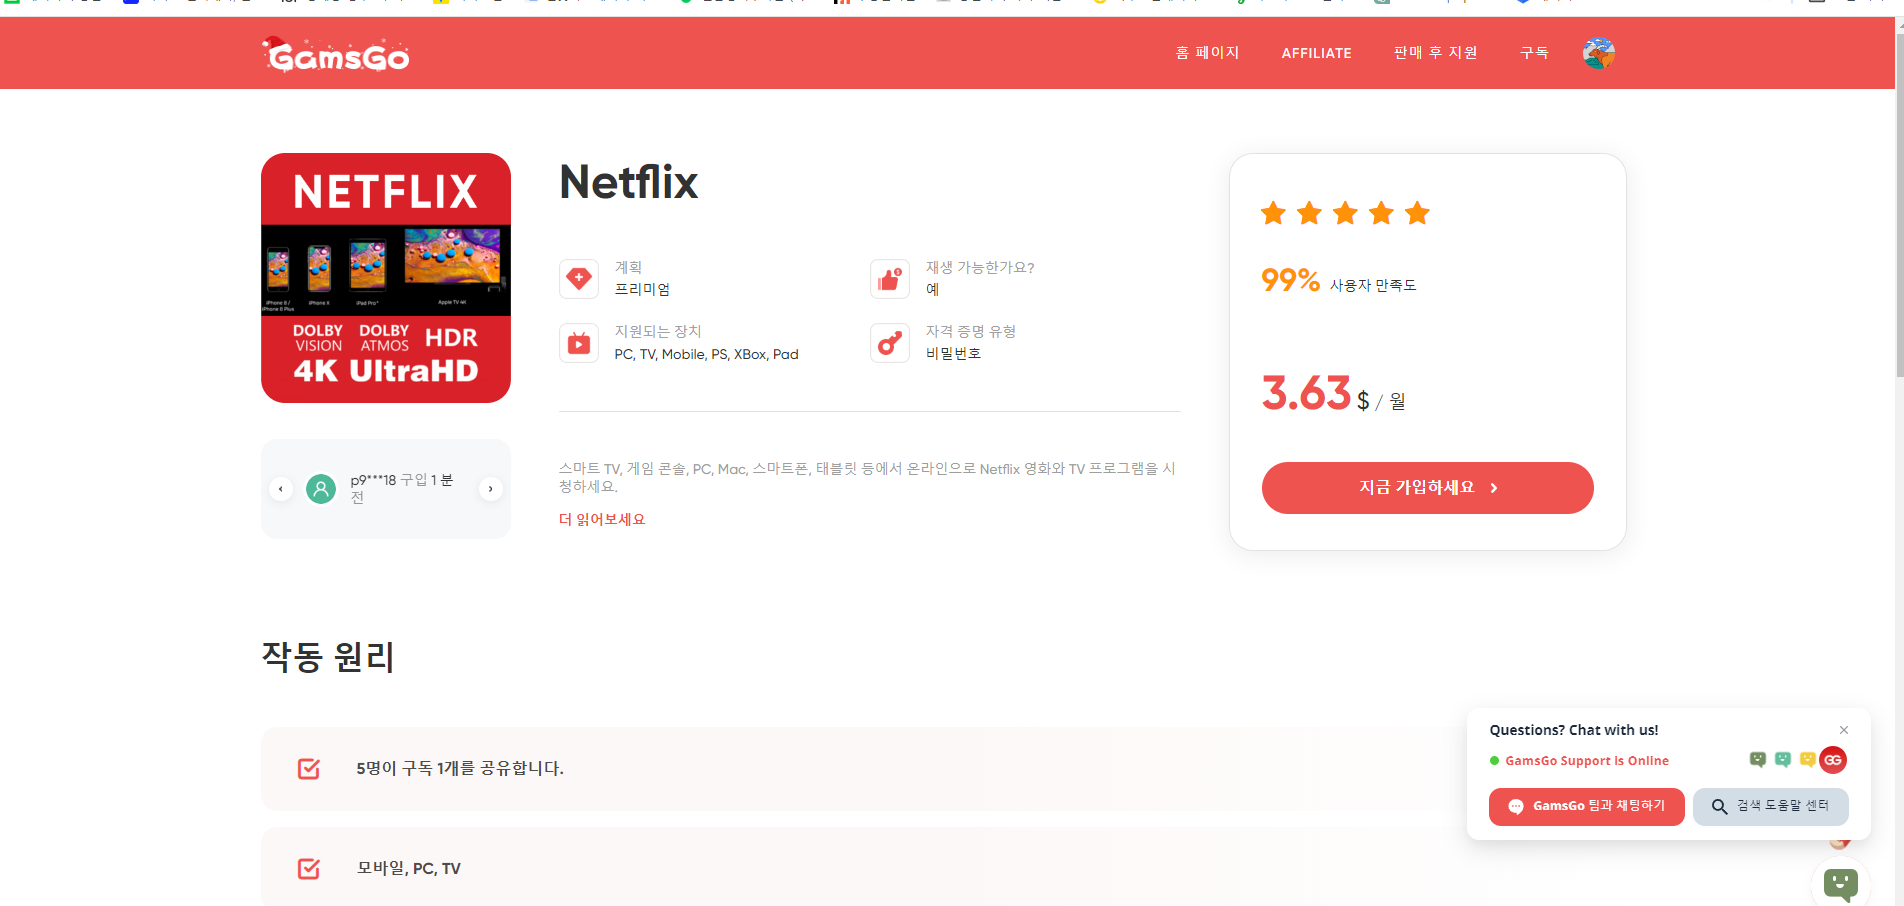The image size is (1904, 906).
Task: Click the PC, TV, Mobile, PS, XBox, Pad text
Action: pos(706,354)
